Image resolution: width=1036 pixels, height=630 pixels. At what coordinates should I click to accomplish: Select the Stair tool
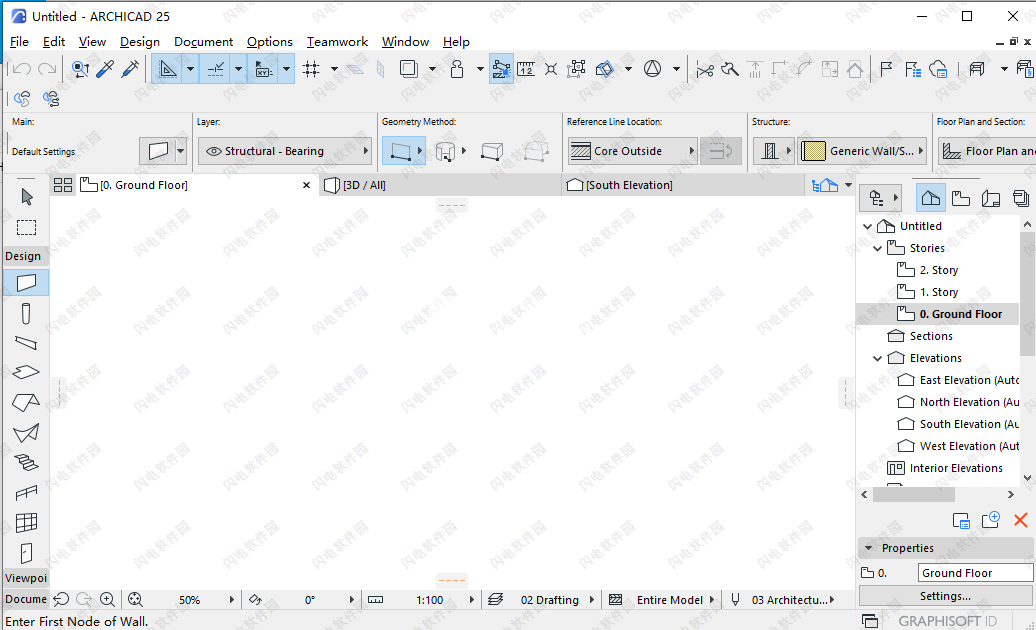[x=26, y=462]
